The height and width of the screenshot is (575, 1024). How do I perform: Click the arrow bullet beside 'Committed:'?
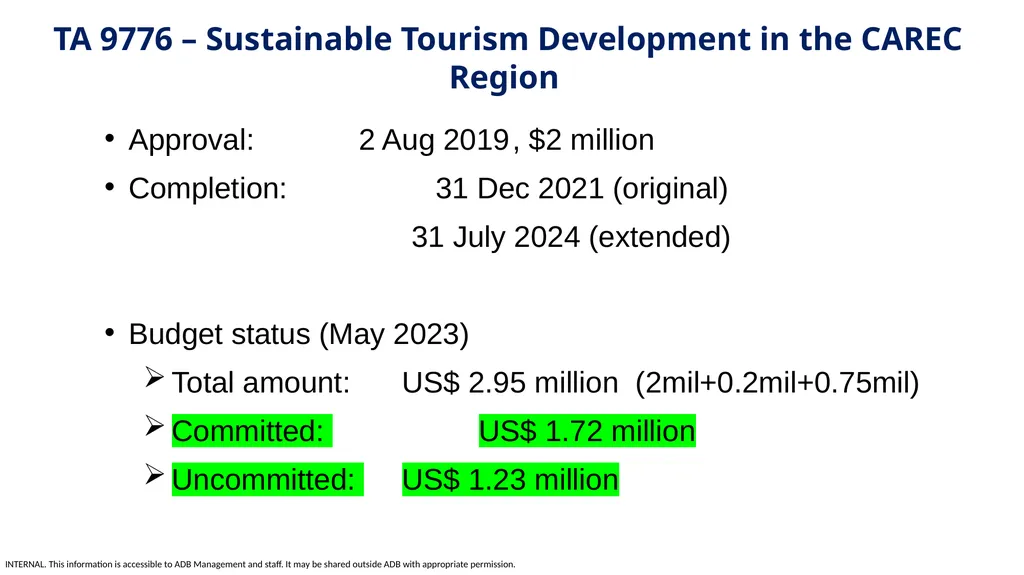(x=154, y=426)
